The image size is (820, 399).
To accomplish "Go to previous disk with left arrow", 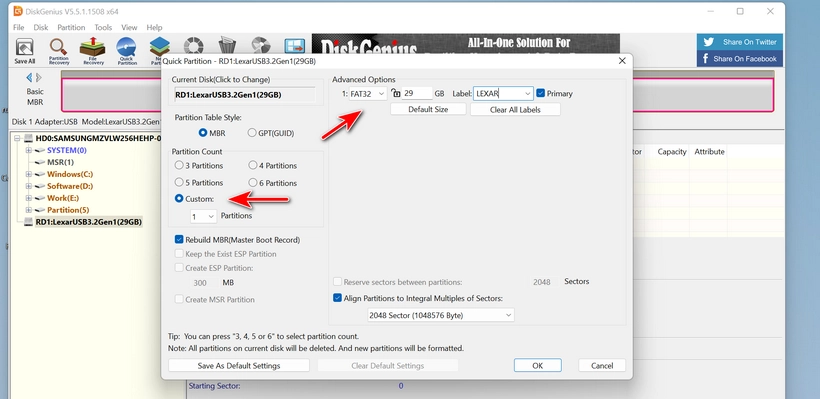I will click(29, 77).
